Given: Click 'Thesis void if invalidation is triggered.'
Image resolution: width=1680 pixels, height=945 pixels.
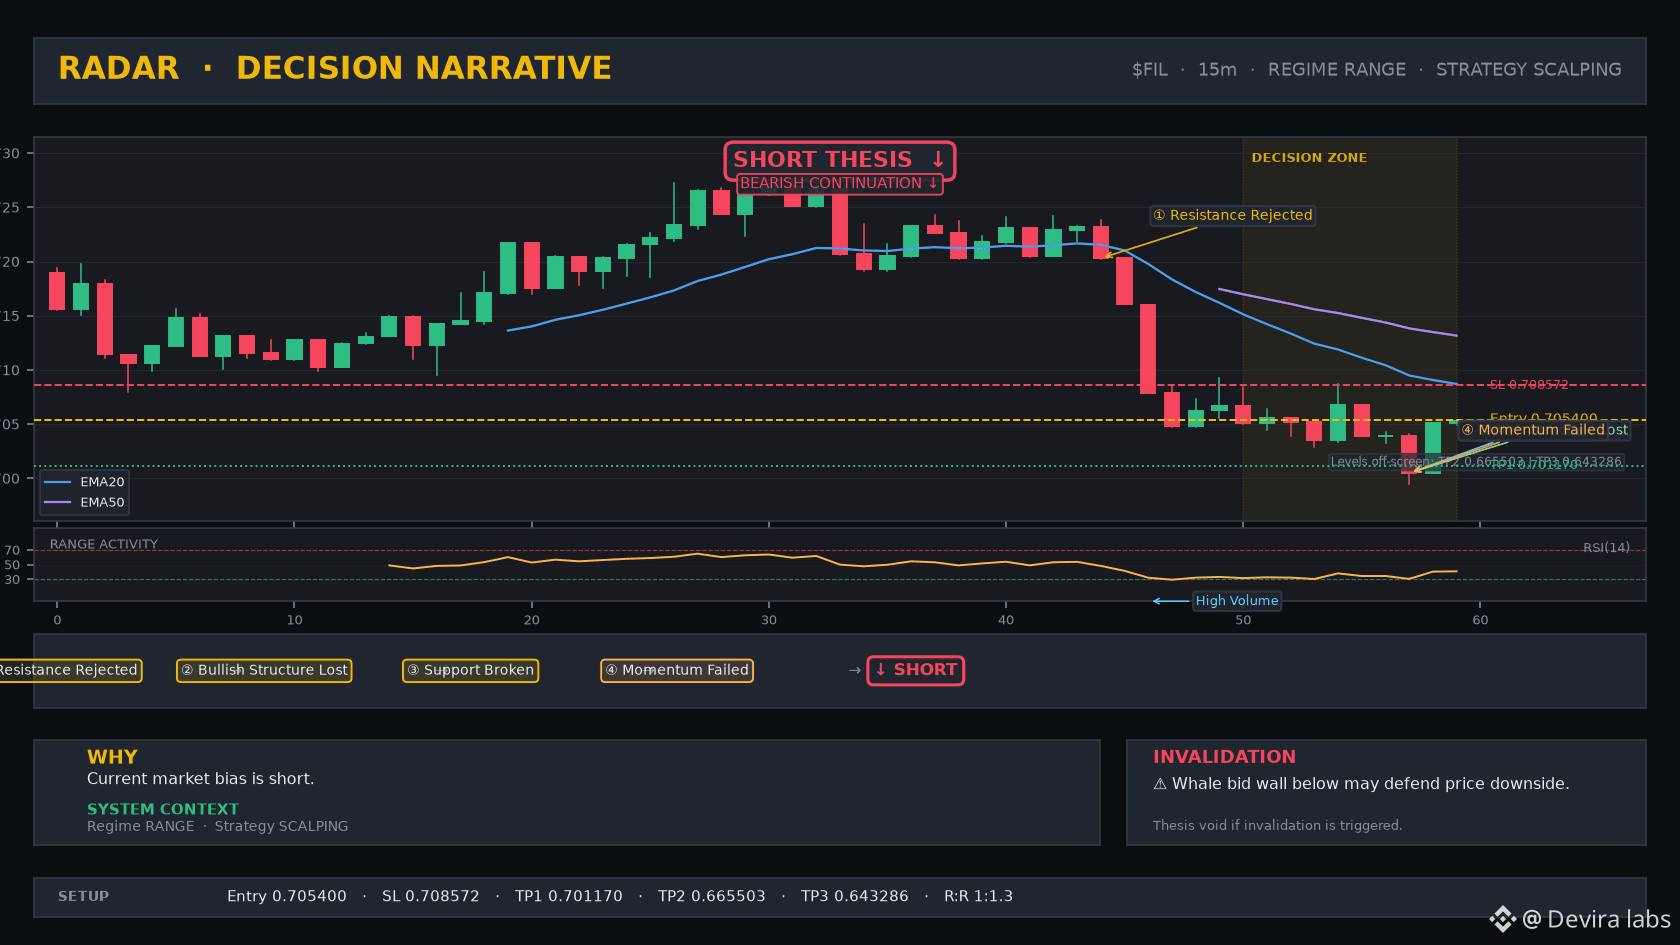Looking at the screenshot, I should click(x=1277, y=826).
